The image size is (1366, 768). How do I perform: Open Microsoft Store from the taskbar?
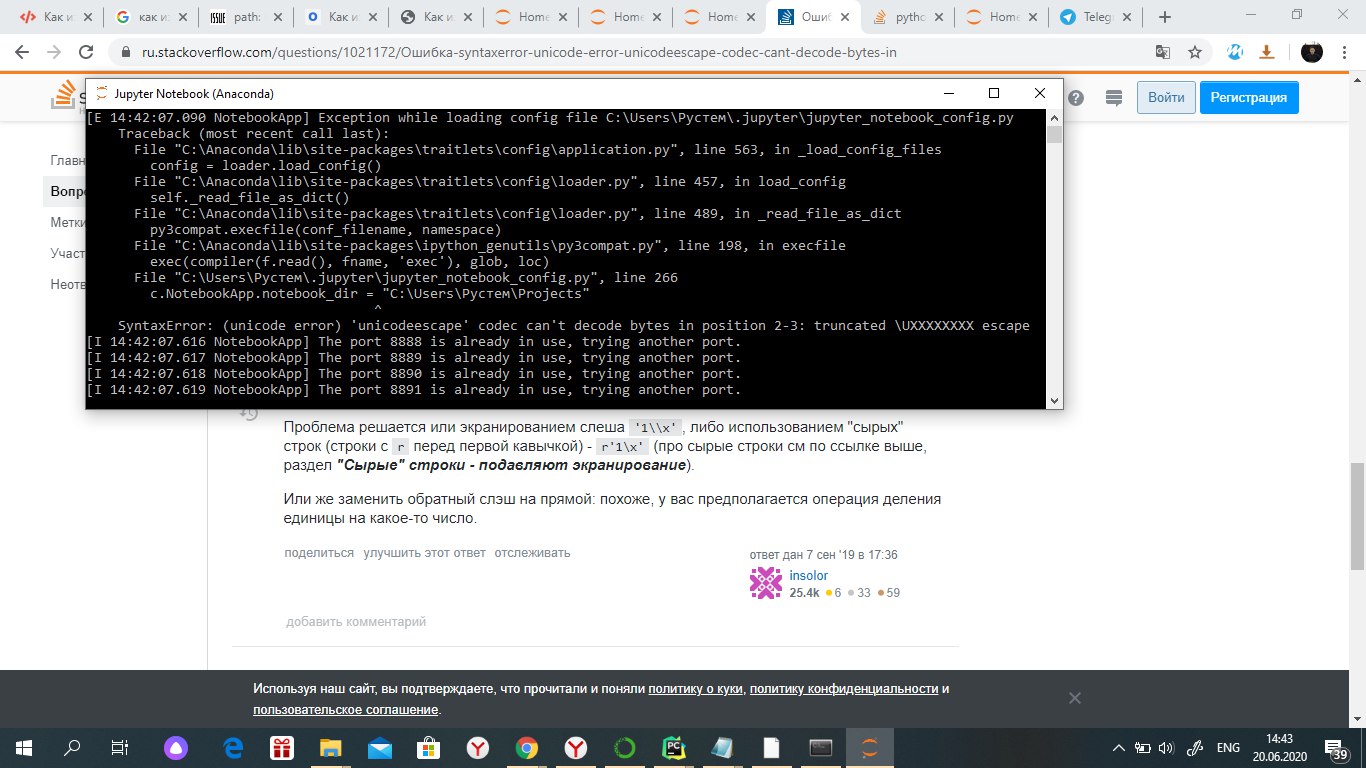click(x=428, y=747)
